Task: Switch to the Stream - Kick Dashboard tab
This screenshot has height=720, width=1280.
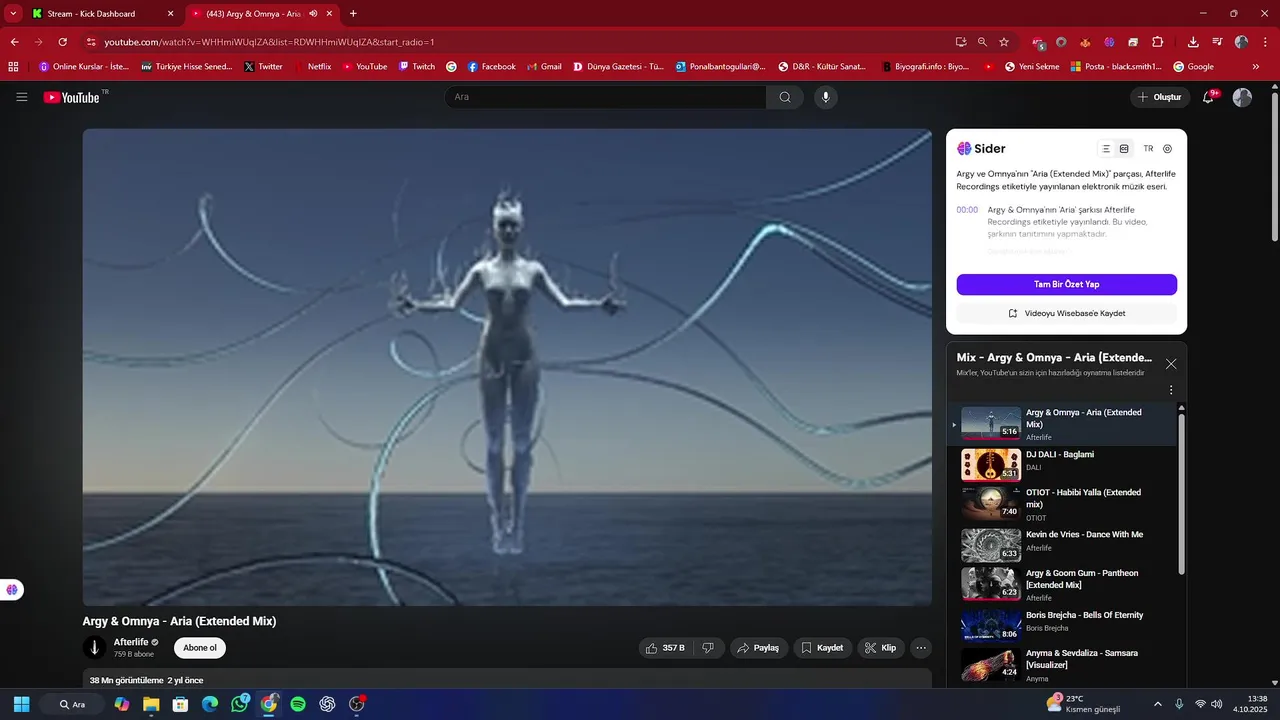Action: (x=102, y=14)
